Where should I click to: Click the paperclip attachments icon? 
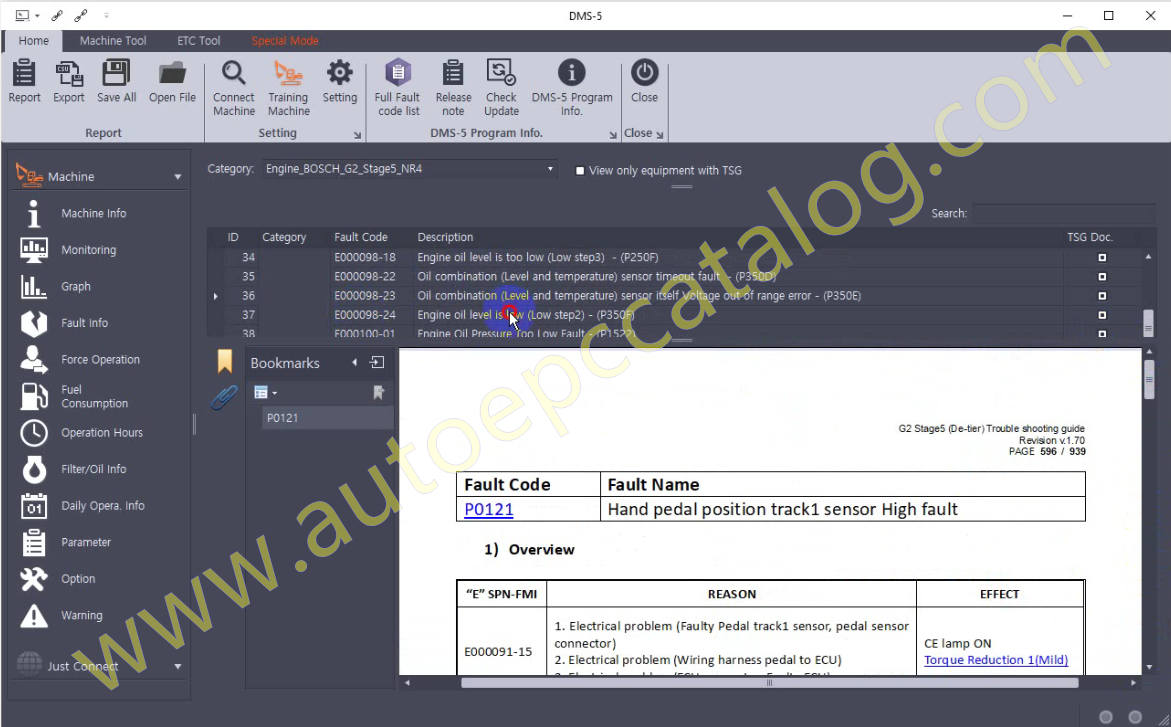[x=223, y=398]
